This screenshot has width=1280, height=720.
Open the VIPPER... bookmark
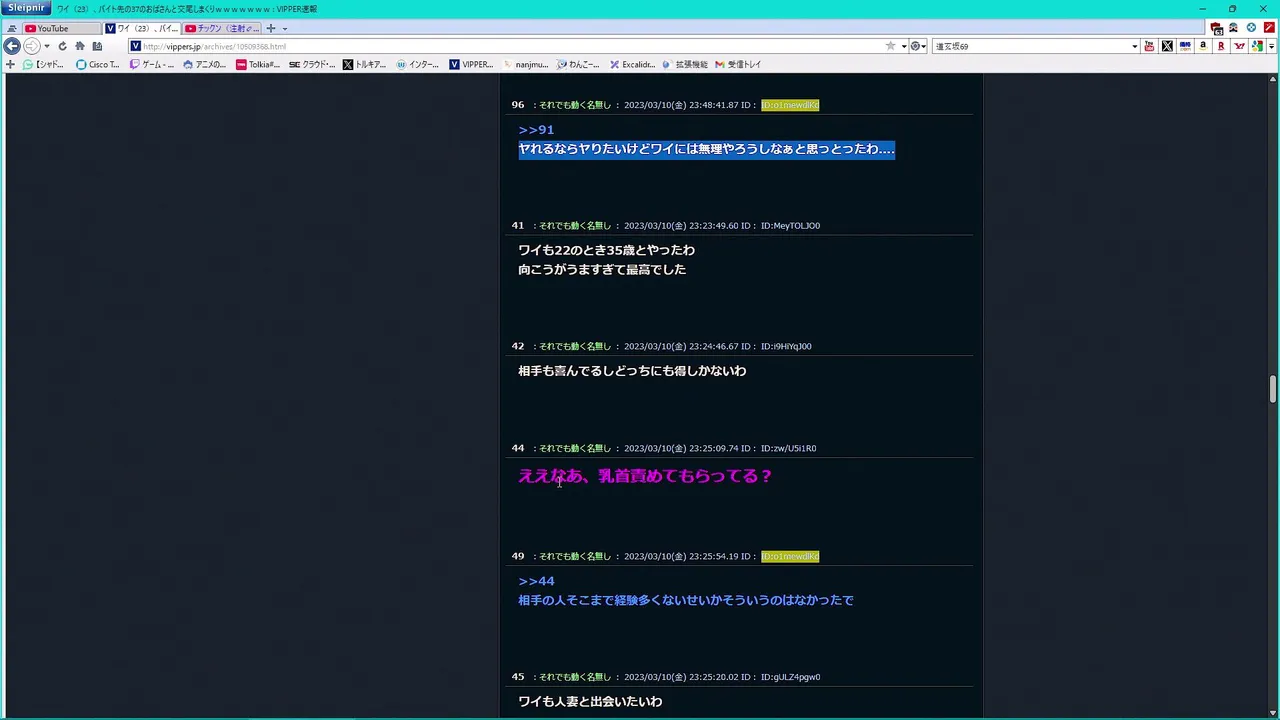click(x=471, y=64)
